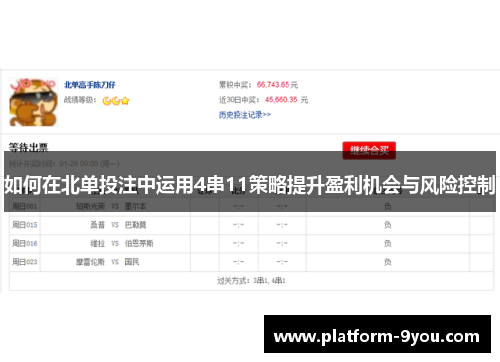Open the 历史投注记录>> link
The height and width of the screenshot is (362, 500).
click(x=245, y=115)
